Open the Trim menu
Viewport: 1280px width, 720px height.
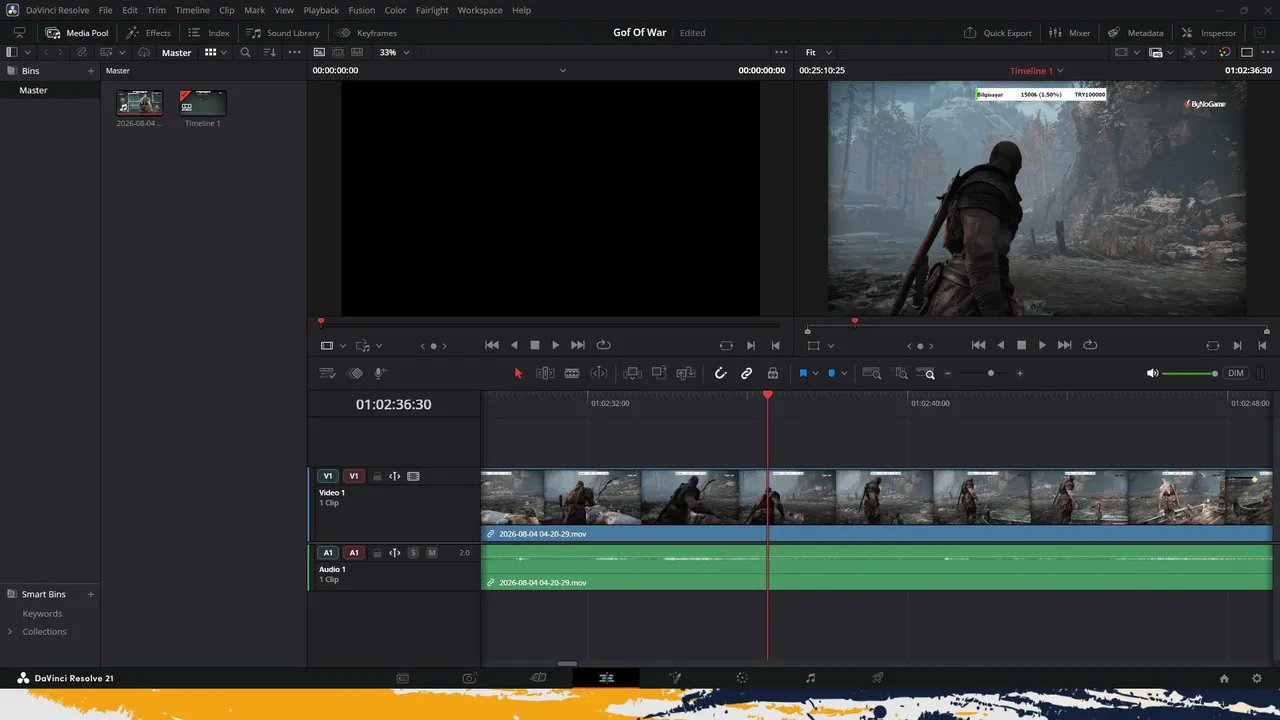(156, 10)
